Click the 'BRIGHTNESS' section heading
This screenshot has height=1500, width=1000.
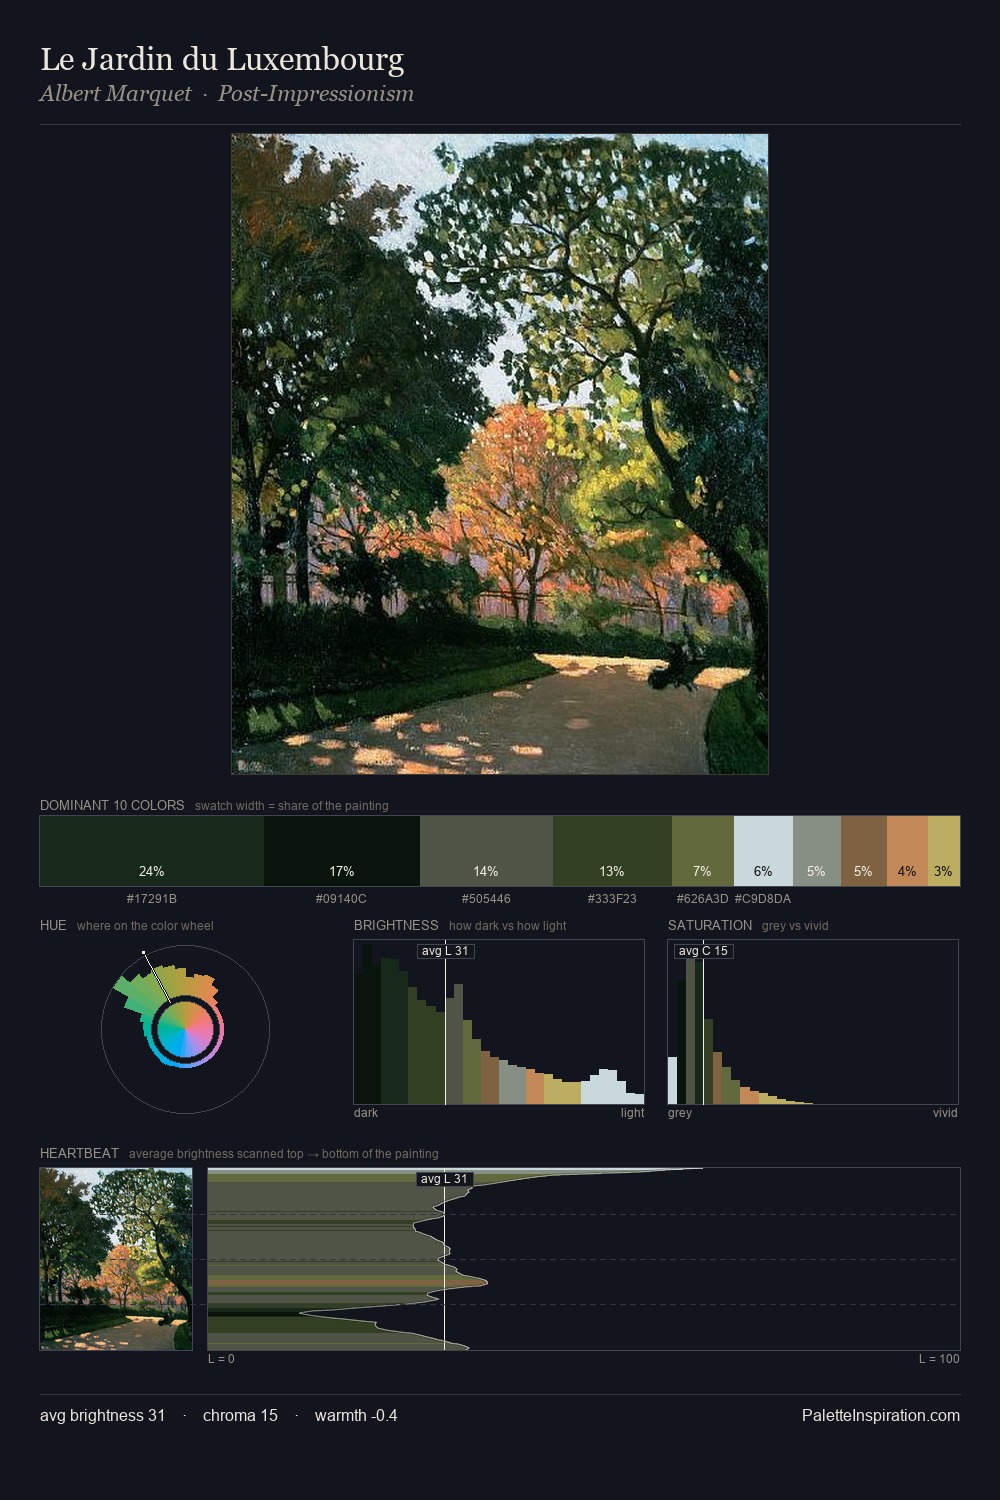point(396,925)
